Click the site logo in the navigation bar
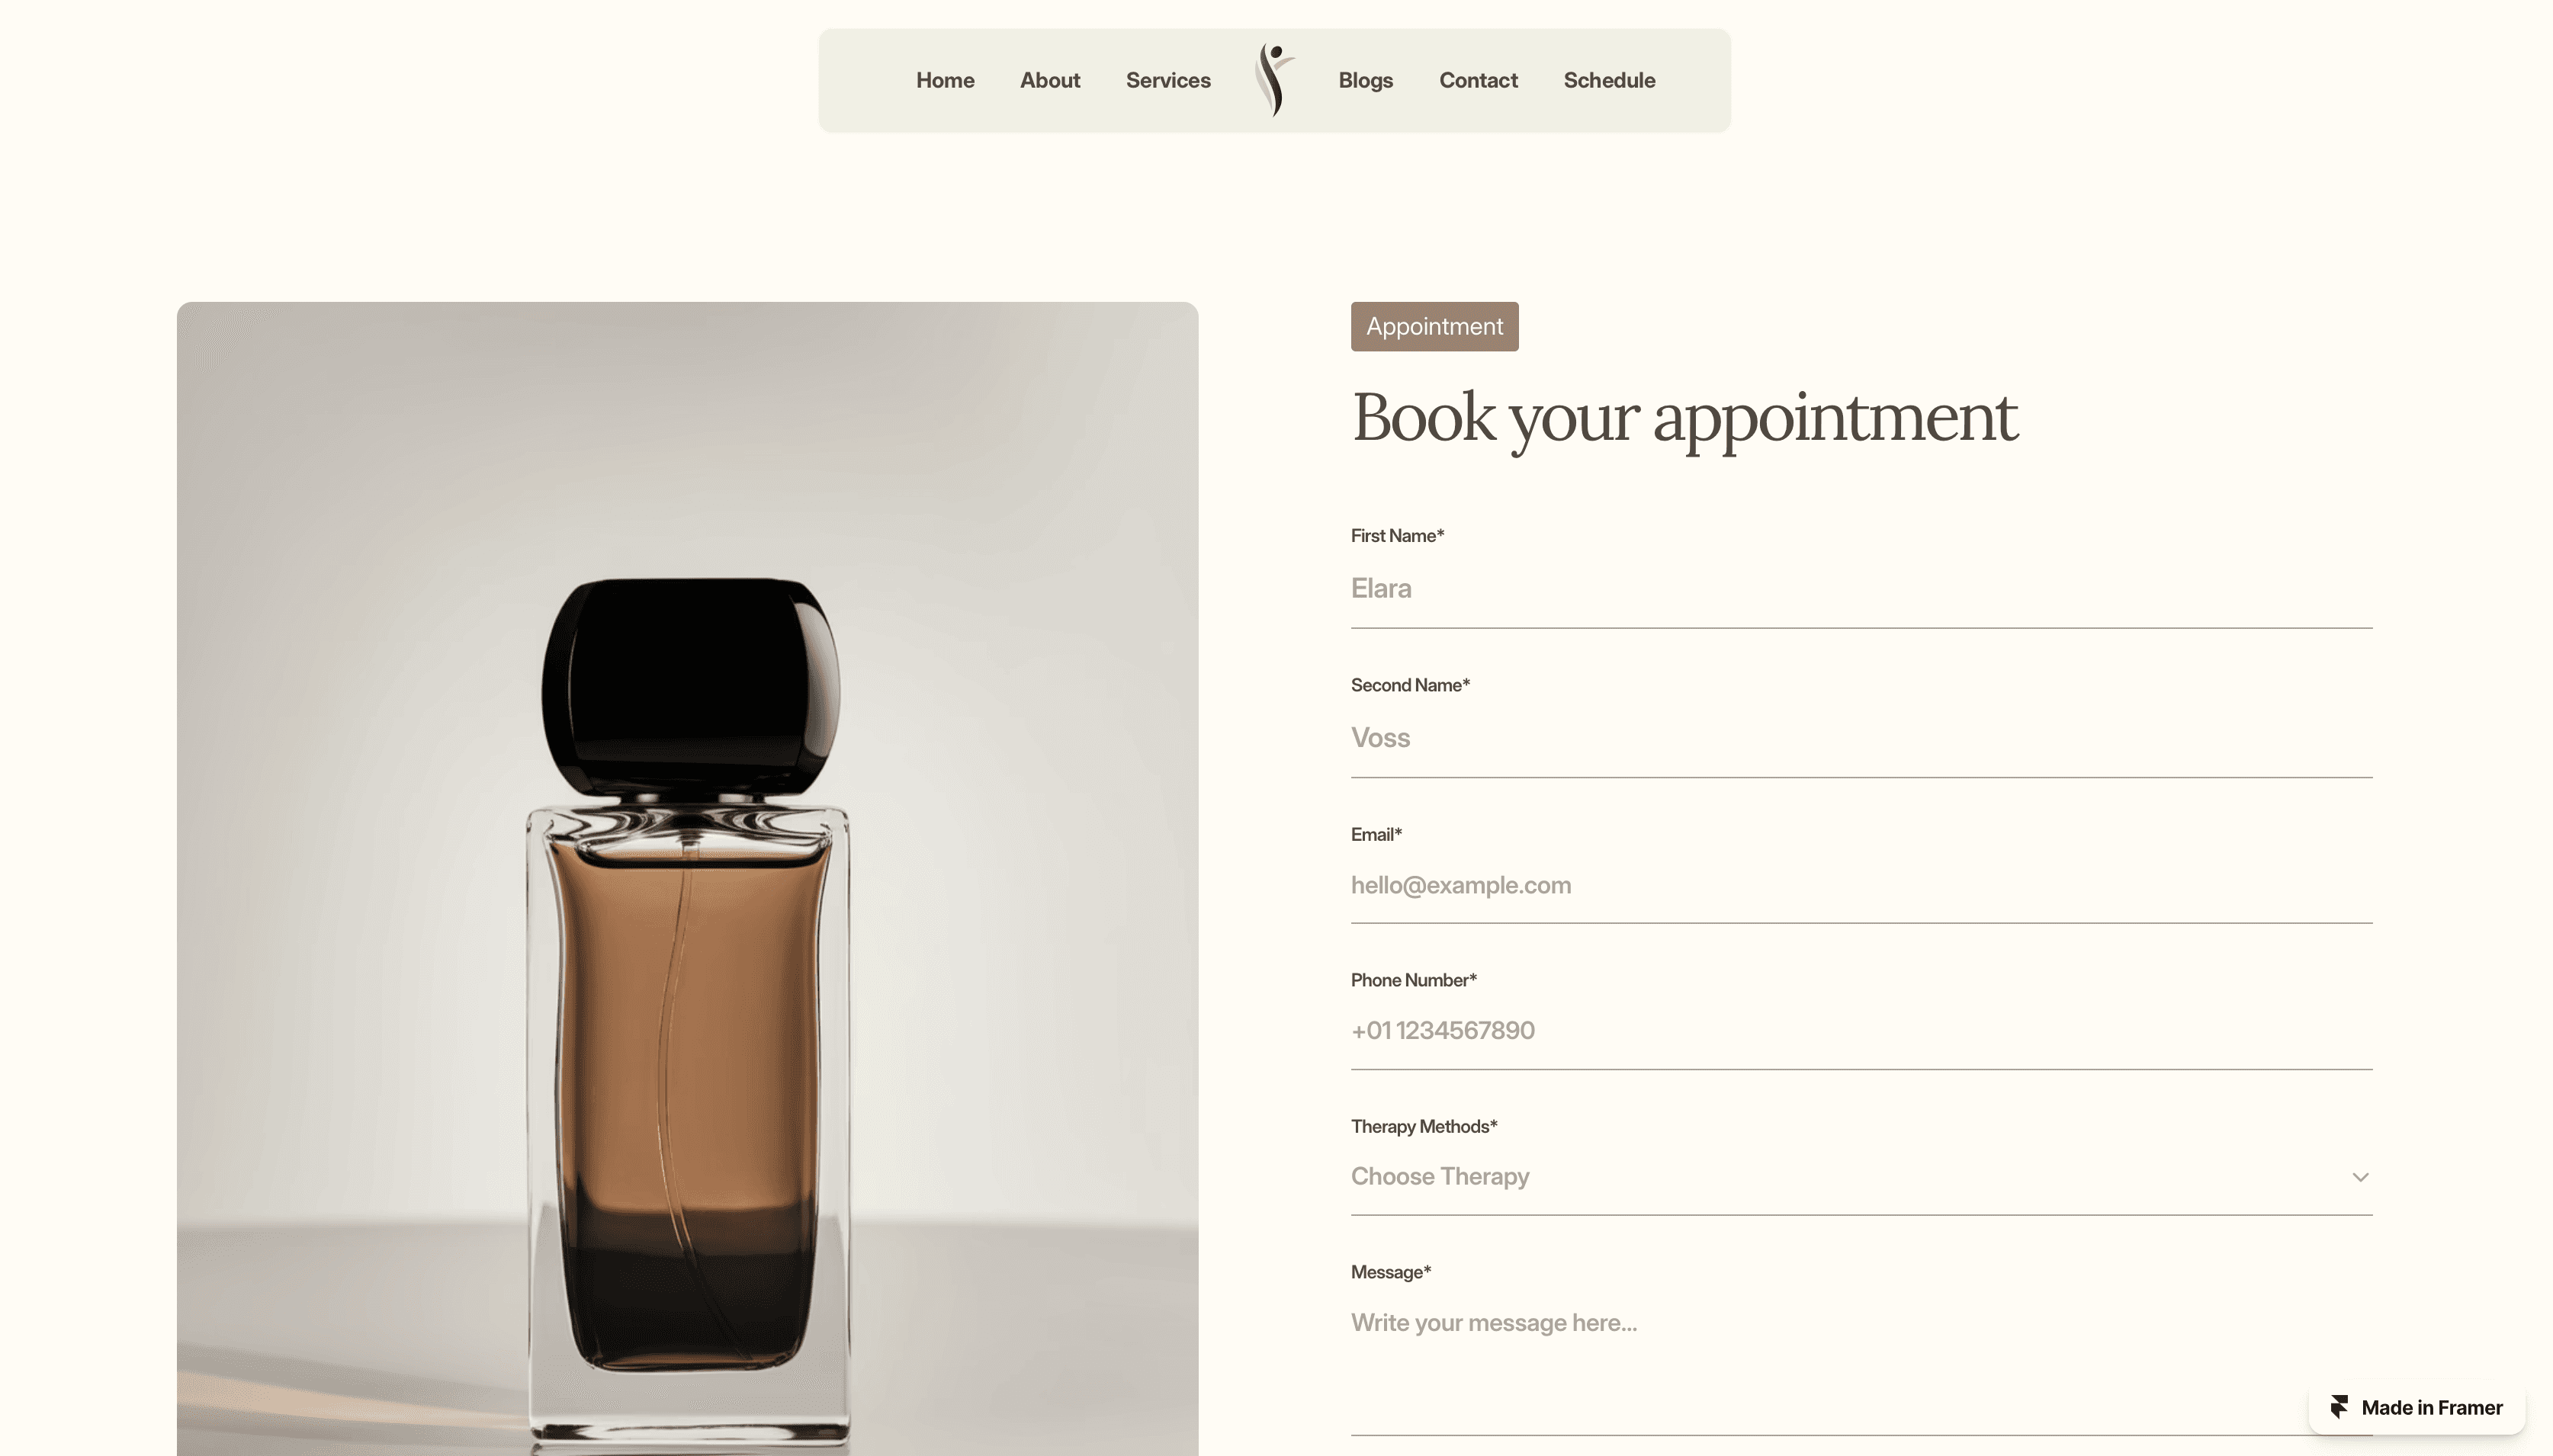The image size is (2553, 1456). pos(1275,80)
